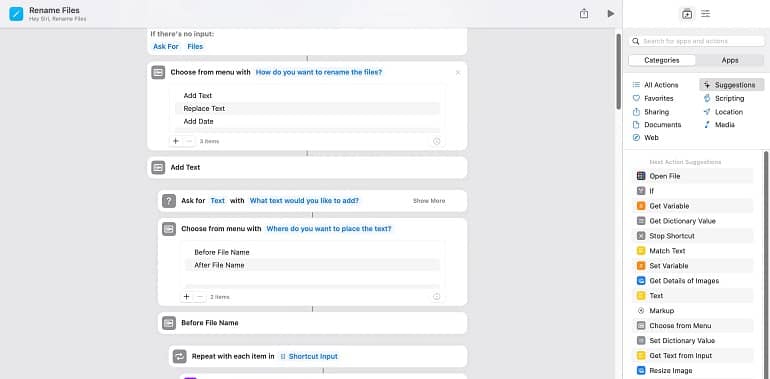The height and width of the screenshot is (379, 770).
Task: Click the Before File Name case icon
Action: (x=169, y=323)
